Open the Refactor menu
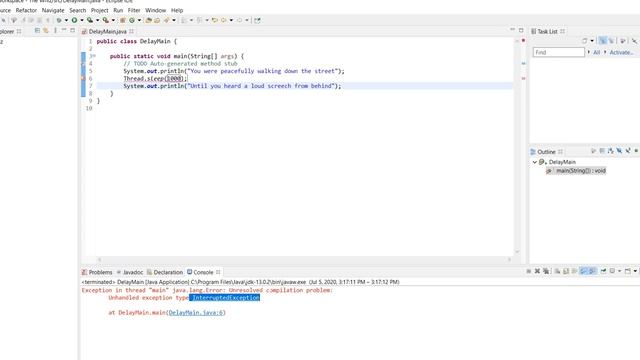640x360 pixels. click(x=26, y=10)
